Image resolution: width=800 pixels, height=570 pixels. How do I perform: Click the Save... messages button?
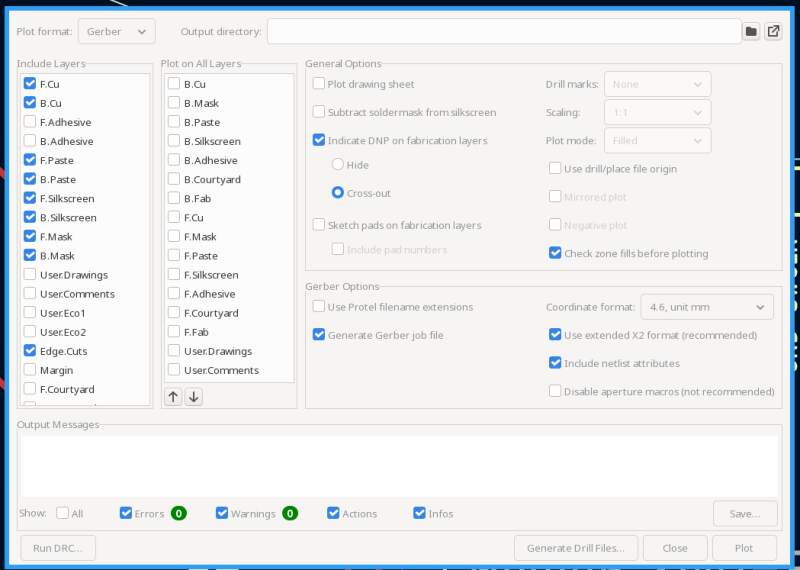pyautogui.click(x=745, y=514)
